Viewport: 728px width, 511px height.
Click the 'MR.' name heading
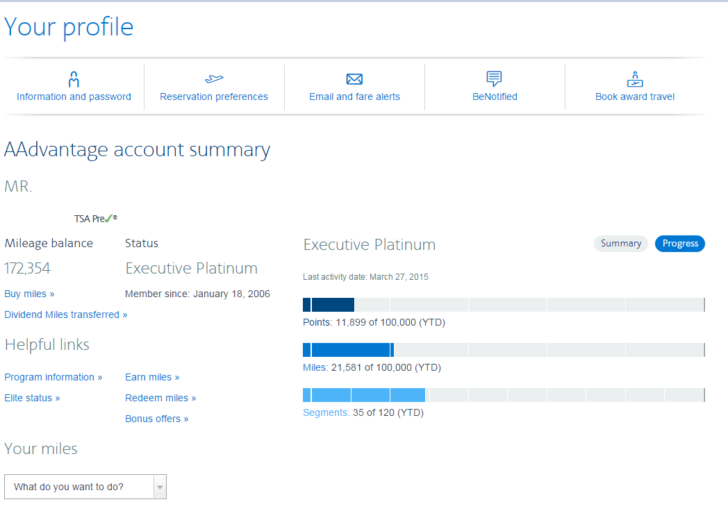pos(18,186)
